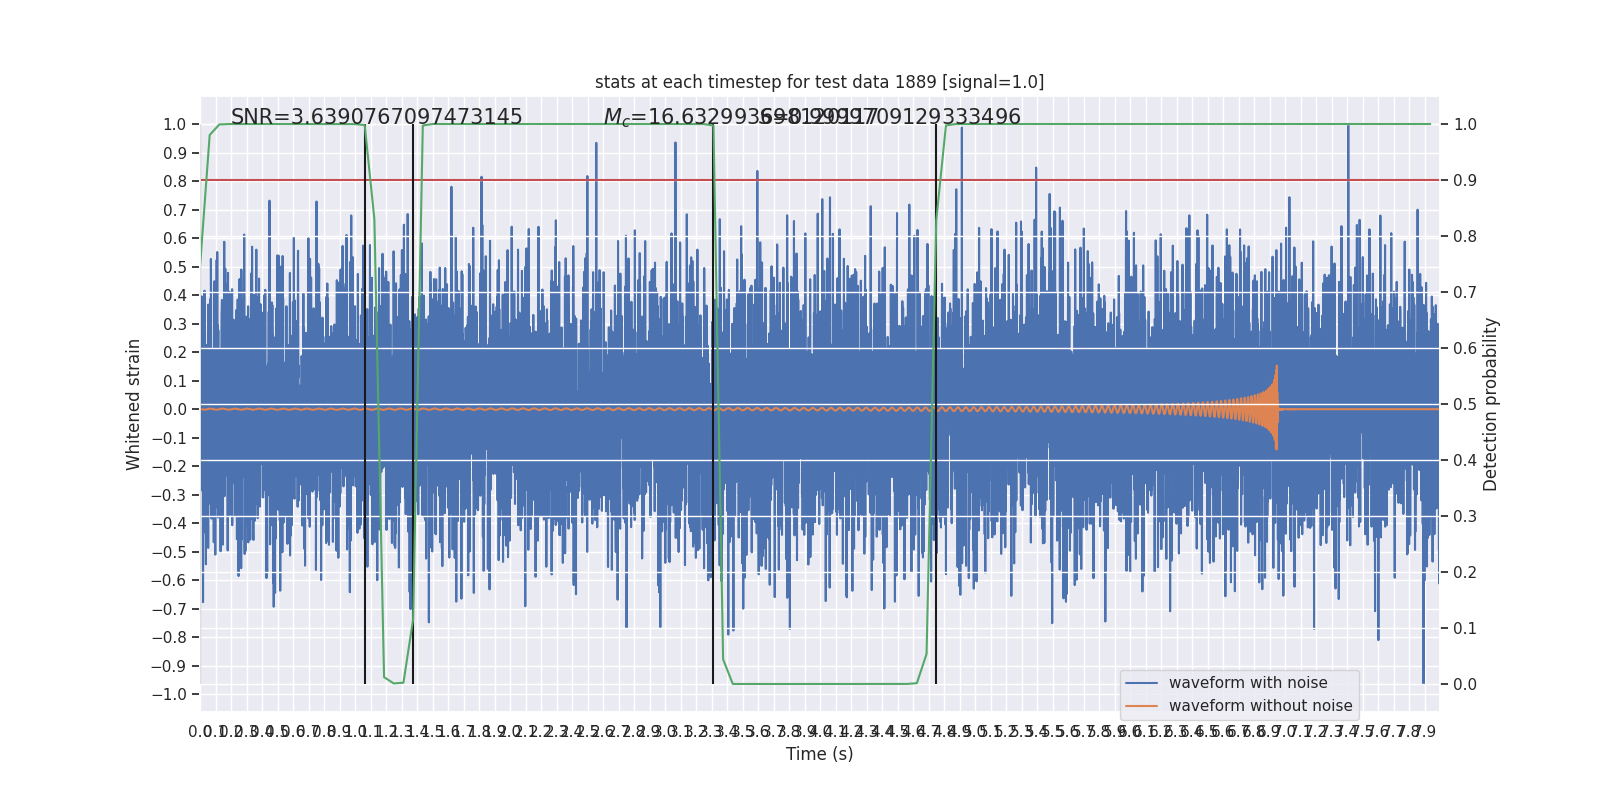Viewport: 1600px width, 800px height.
Task: Click the plot title text
Action: (x=819, y=82)
